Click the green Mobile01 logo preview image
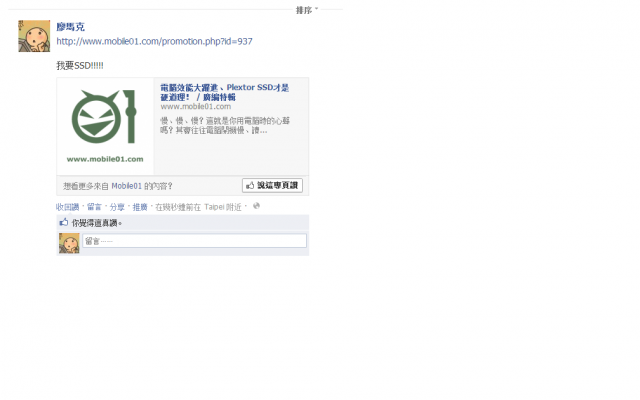This screenshot has height=400, width=640. [105, 127]
